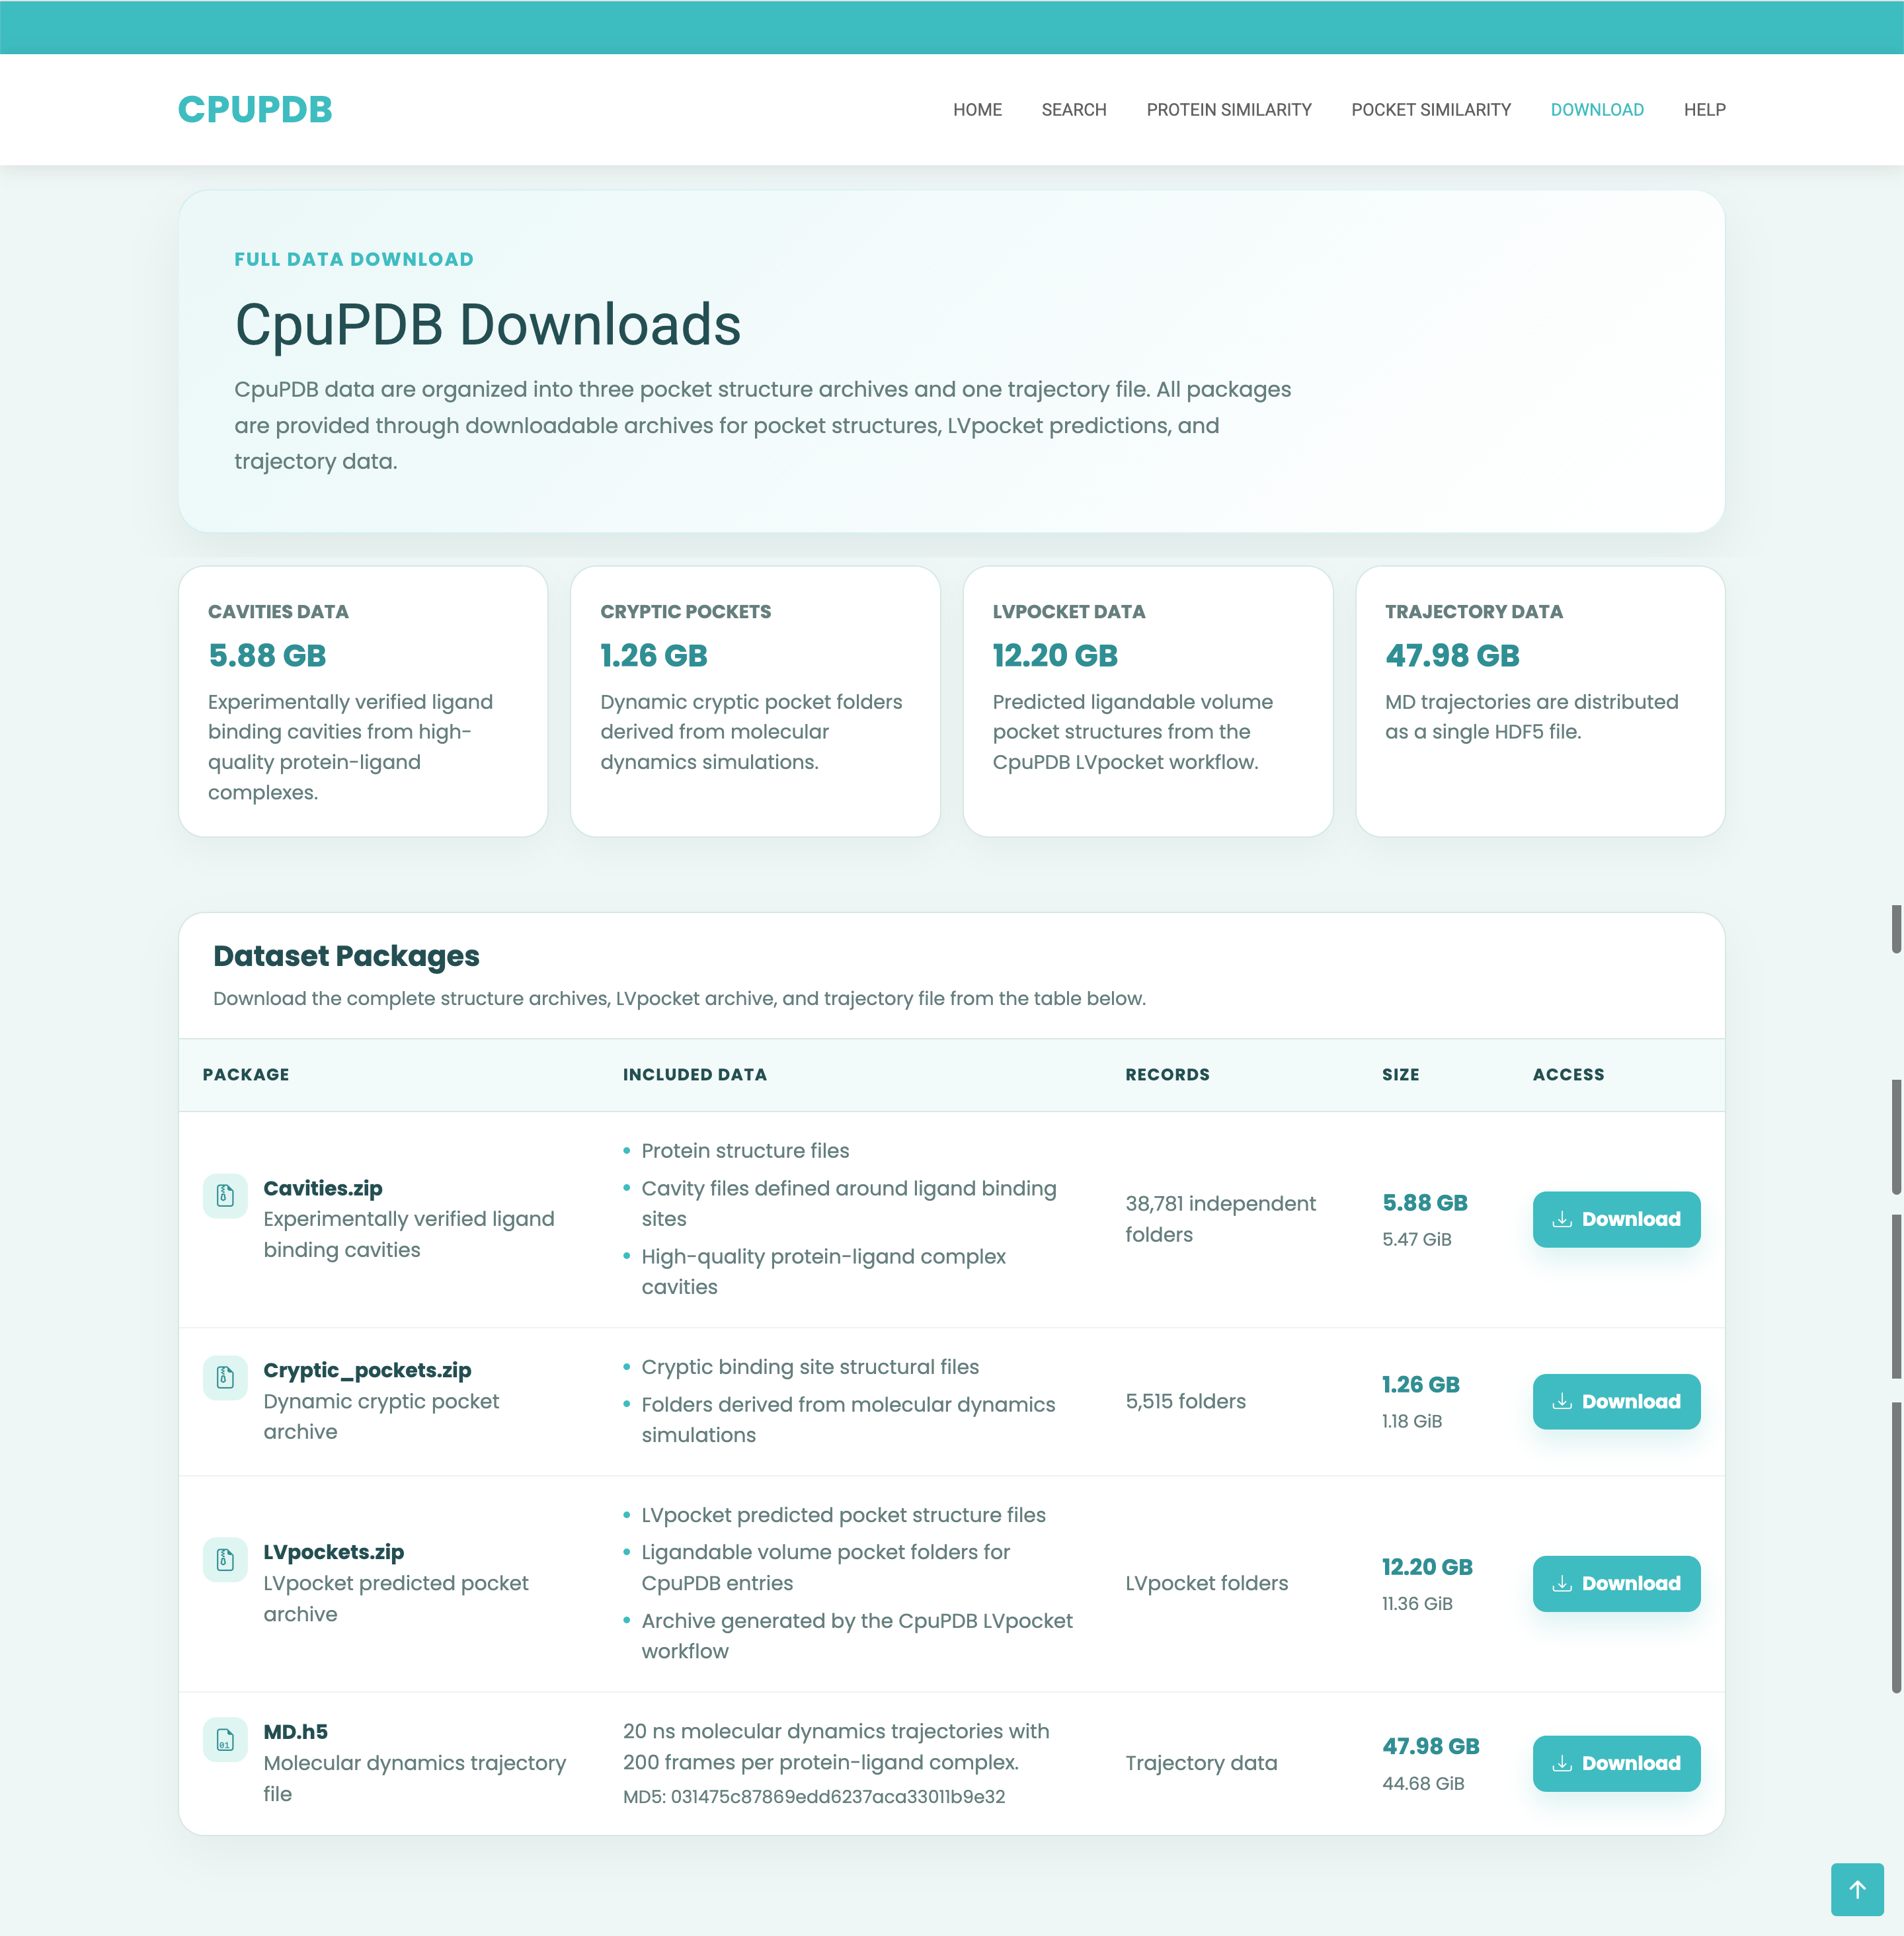Click the 1.18 GiB size value
Viewport: 1904px width, 1936px height.
1411,1421
